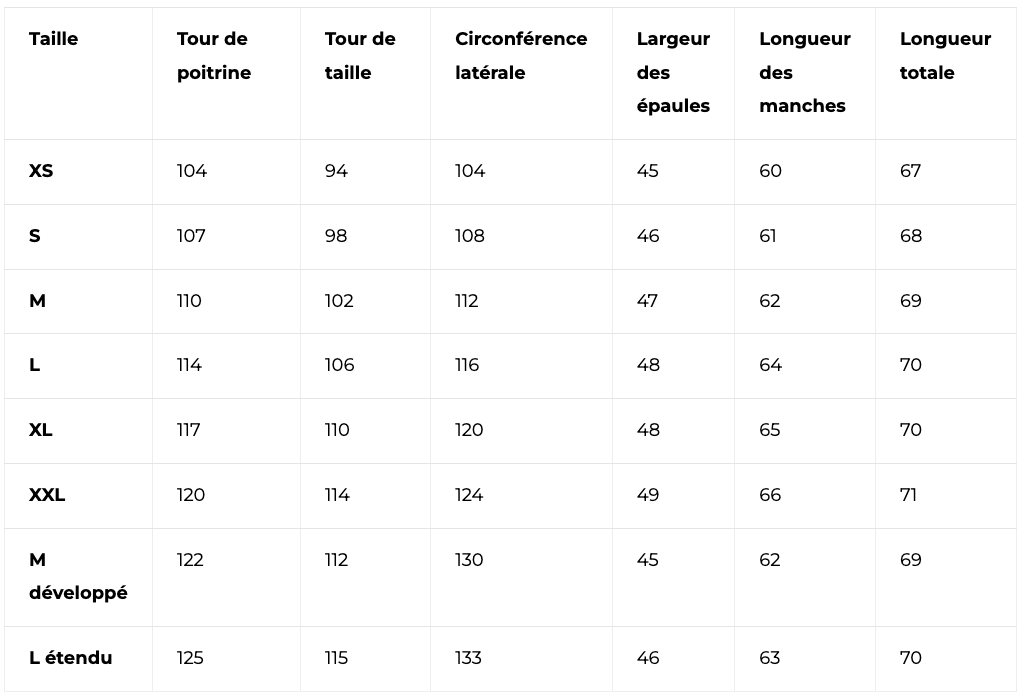Click the Tour de taille header
This screenshot has width=1026, height=700.
360,56
